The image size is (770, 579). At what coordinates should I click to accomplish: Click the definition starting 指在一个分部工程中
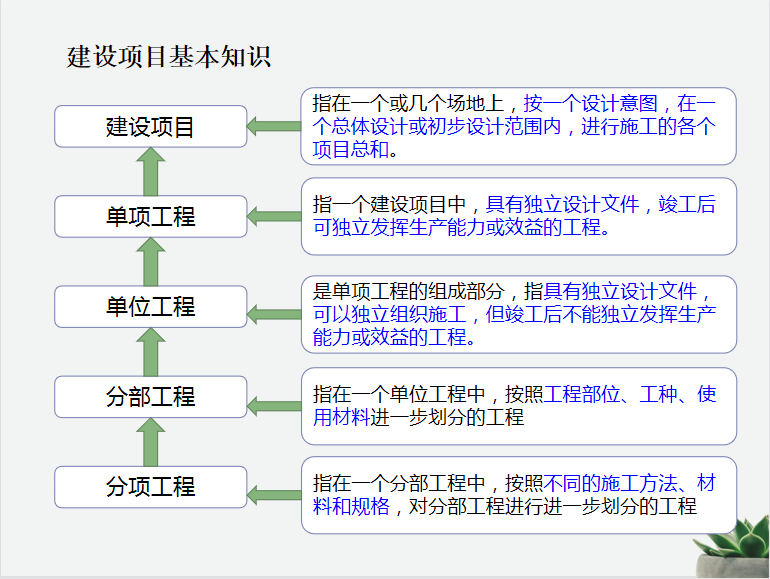coord(519,495)
